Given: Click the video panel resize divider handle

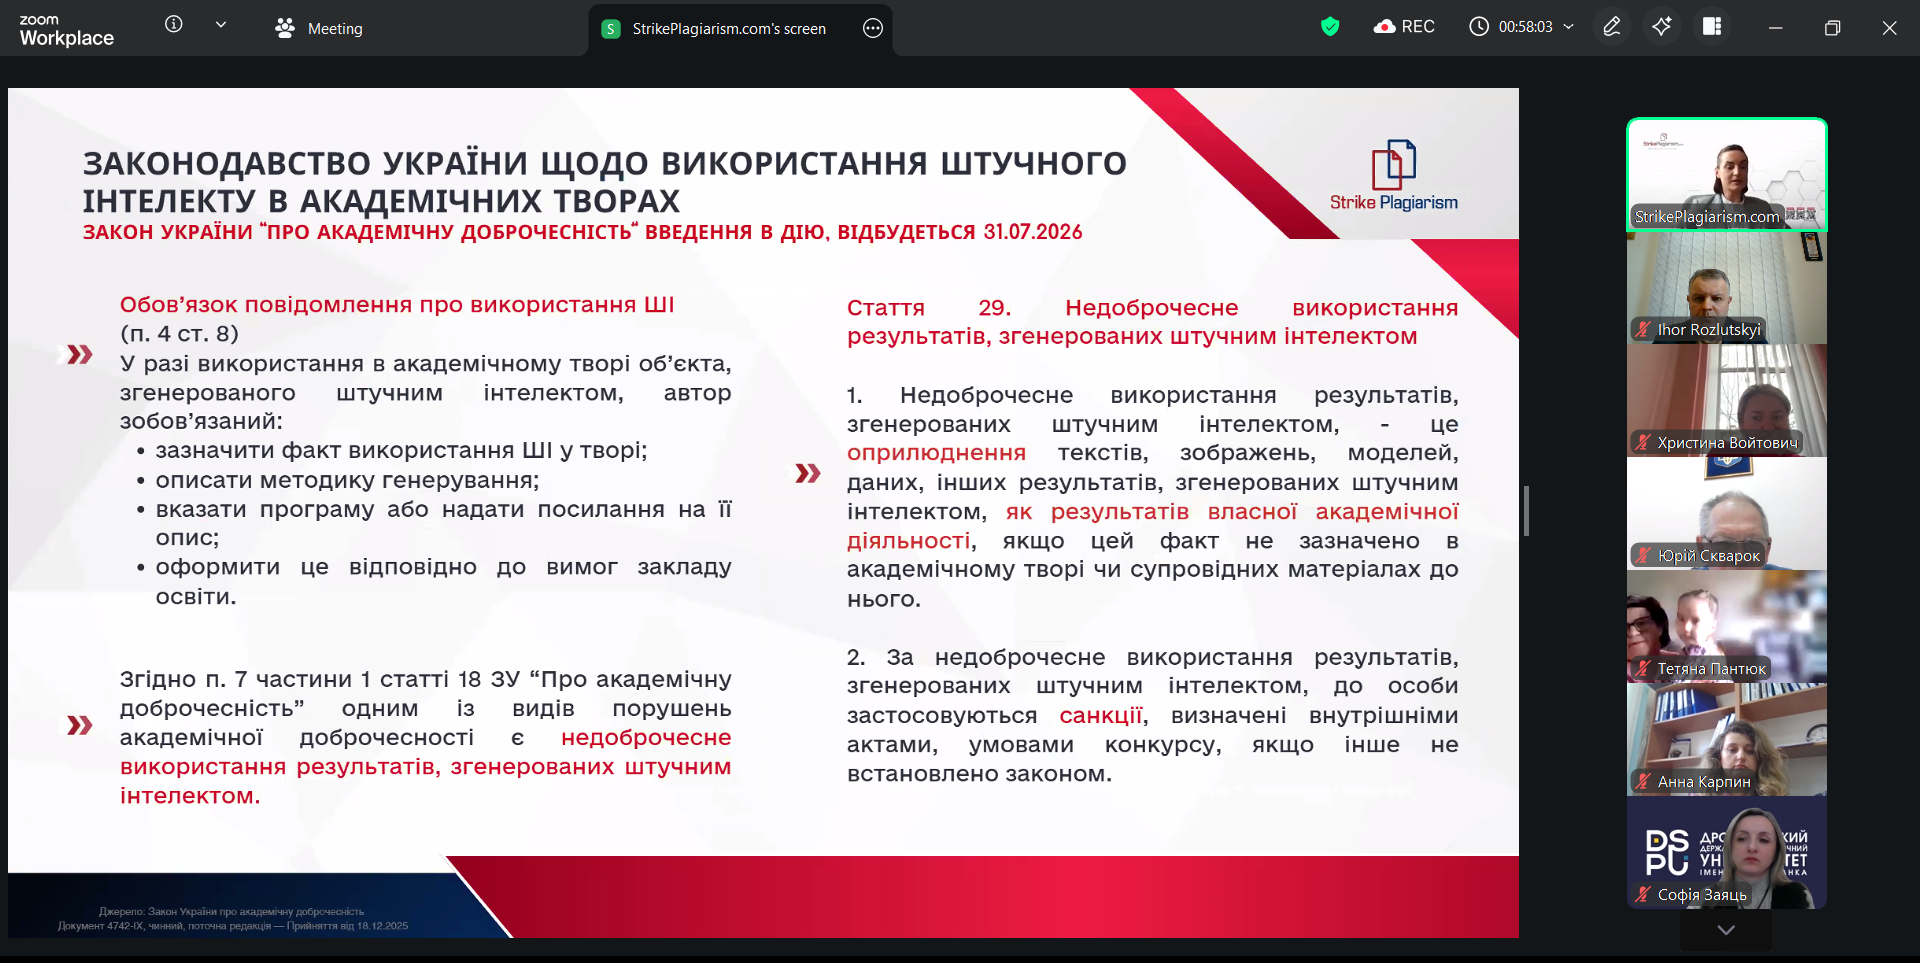Looking at the screenshot, I should tap(1526, 511).
